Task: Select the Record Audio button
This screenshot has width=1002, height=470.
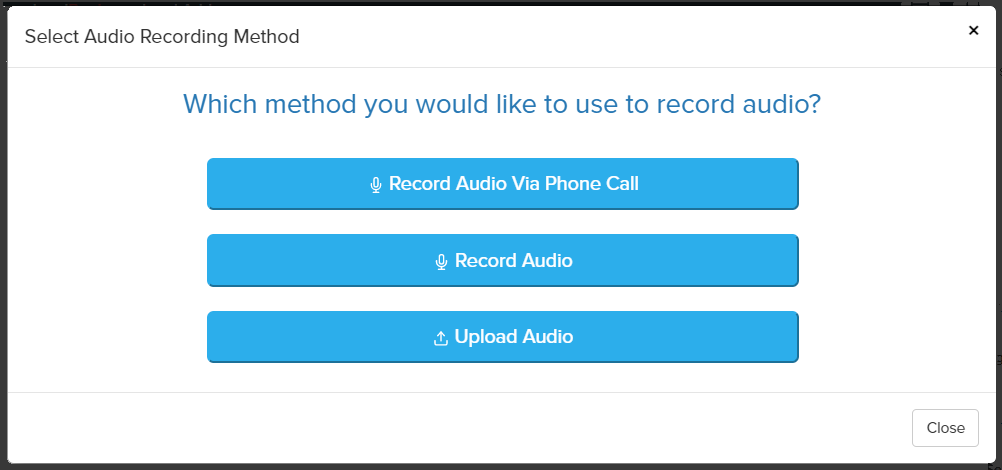Action: coord(502,261)
